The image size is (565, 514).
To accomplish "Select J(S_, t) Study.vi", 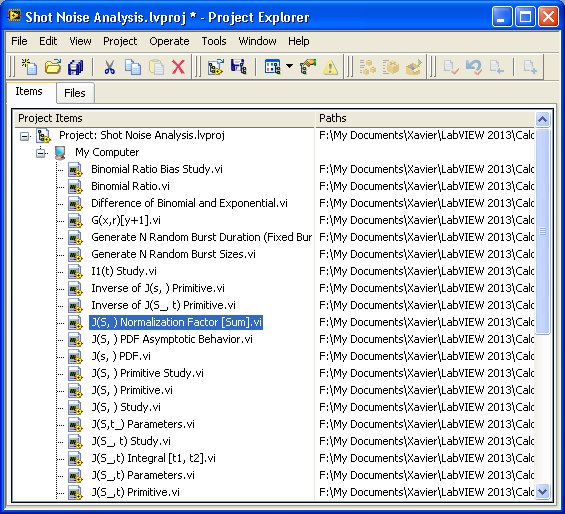I will point(131,441).
